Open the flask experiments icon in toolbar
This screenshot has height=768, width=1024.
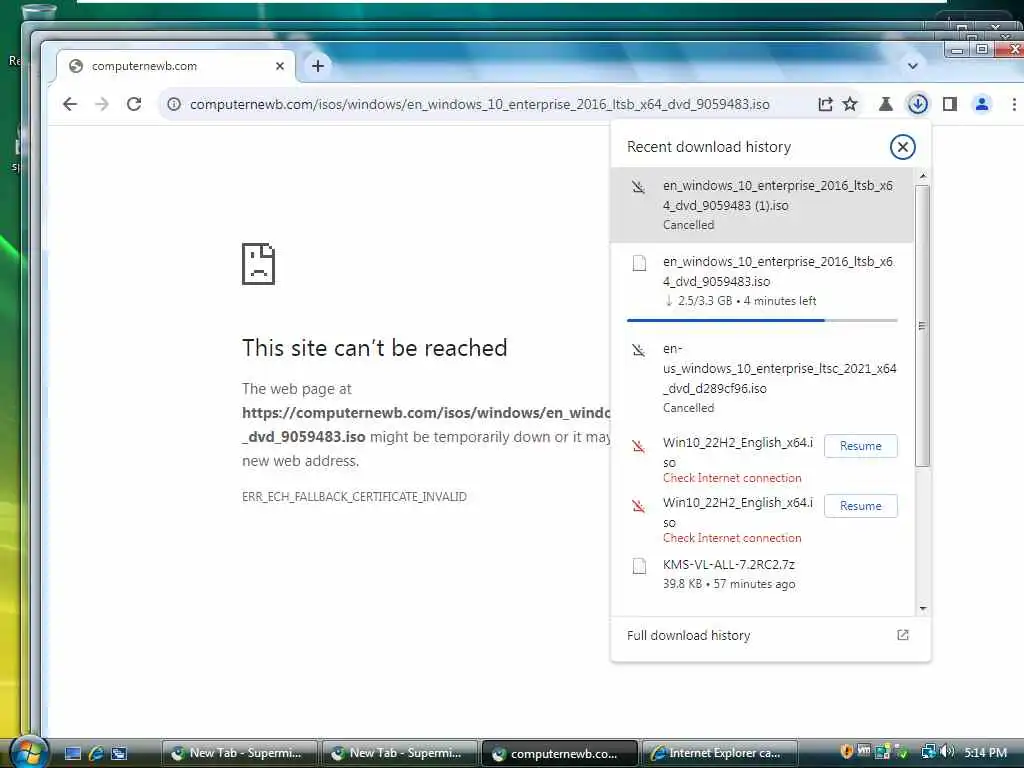tap(886, 104)
